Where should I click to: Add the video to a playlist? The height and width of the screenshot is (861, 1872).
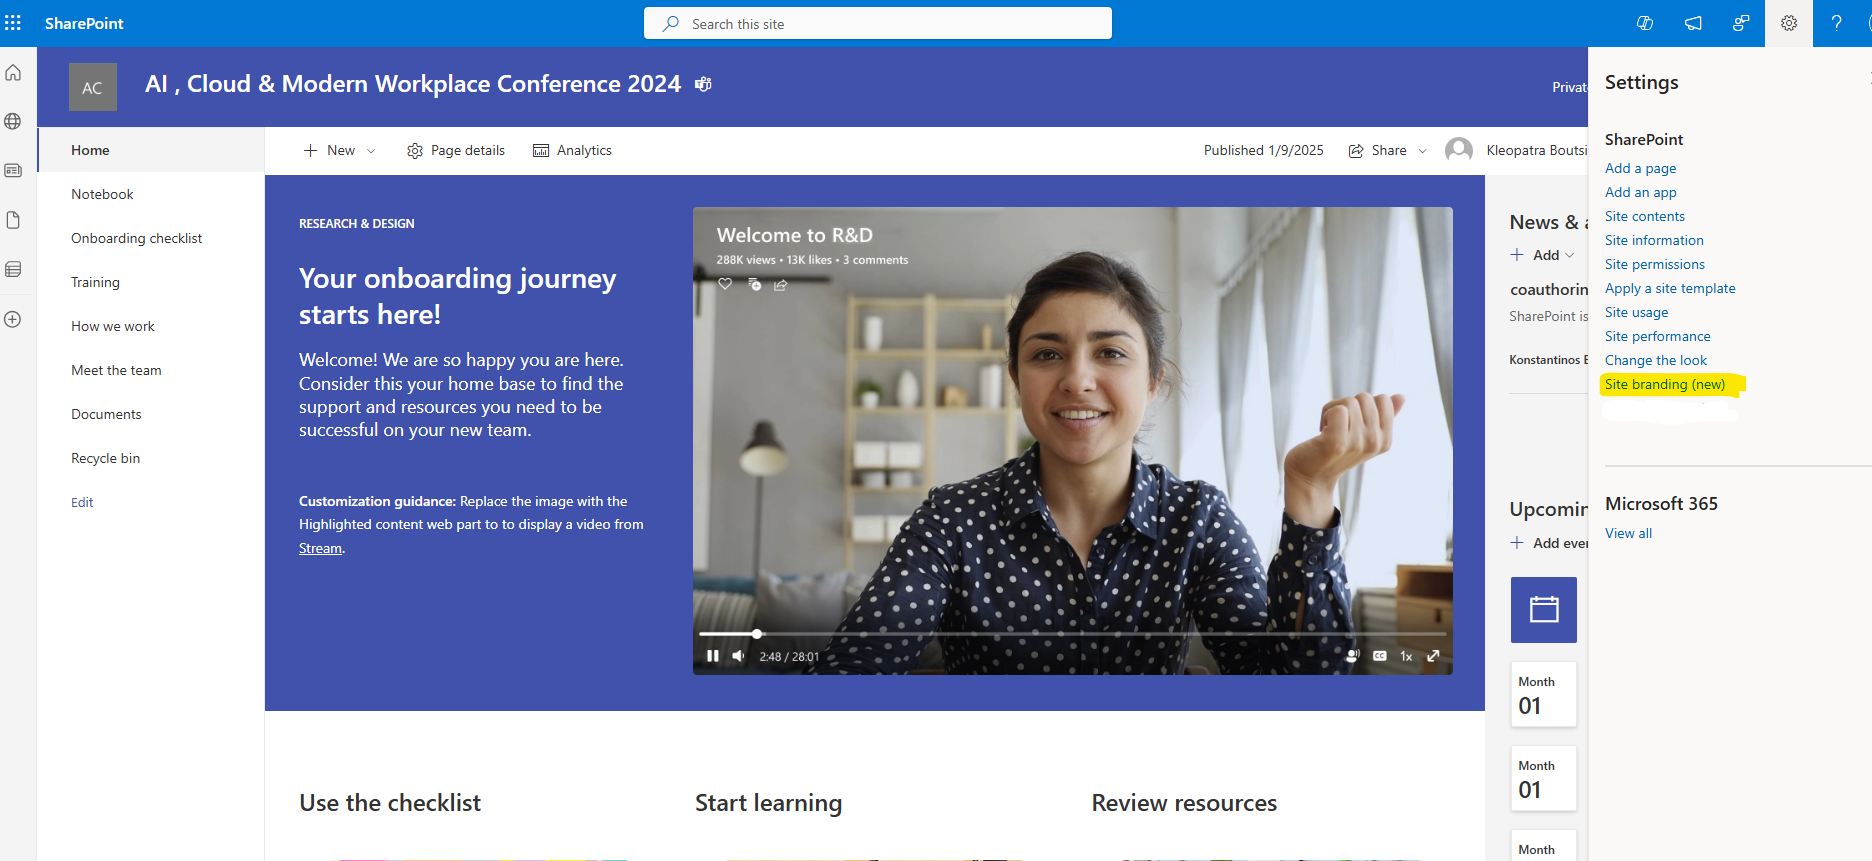coord(754,285)
